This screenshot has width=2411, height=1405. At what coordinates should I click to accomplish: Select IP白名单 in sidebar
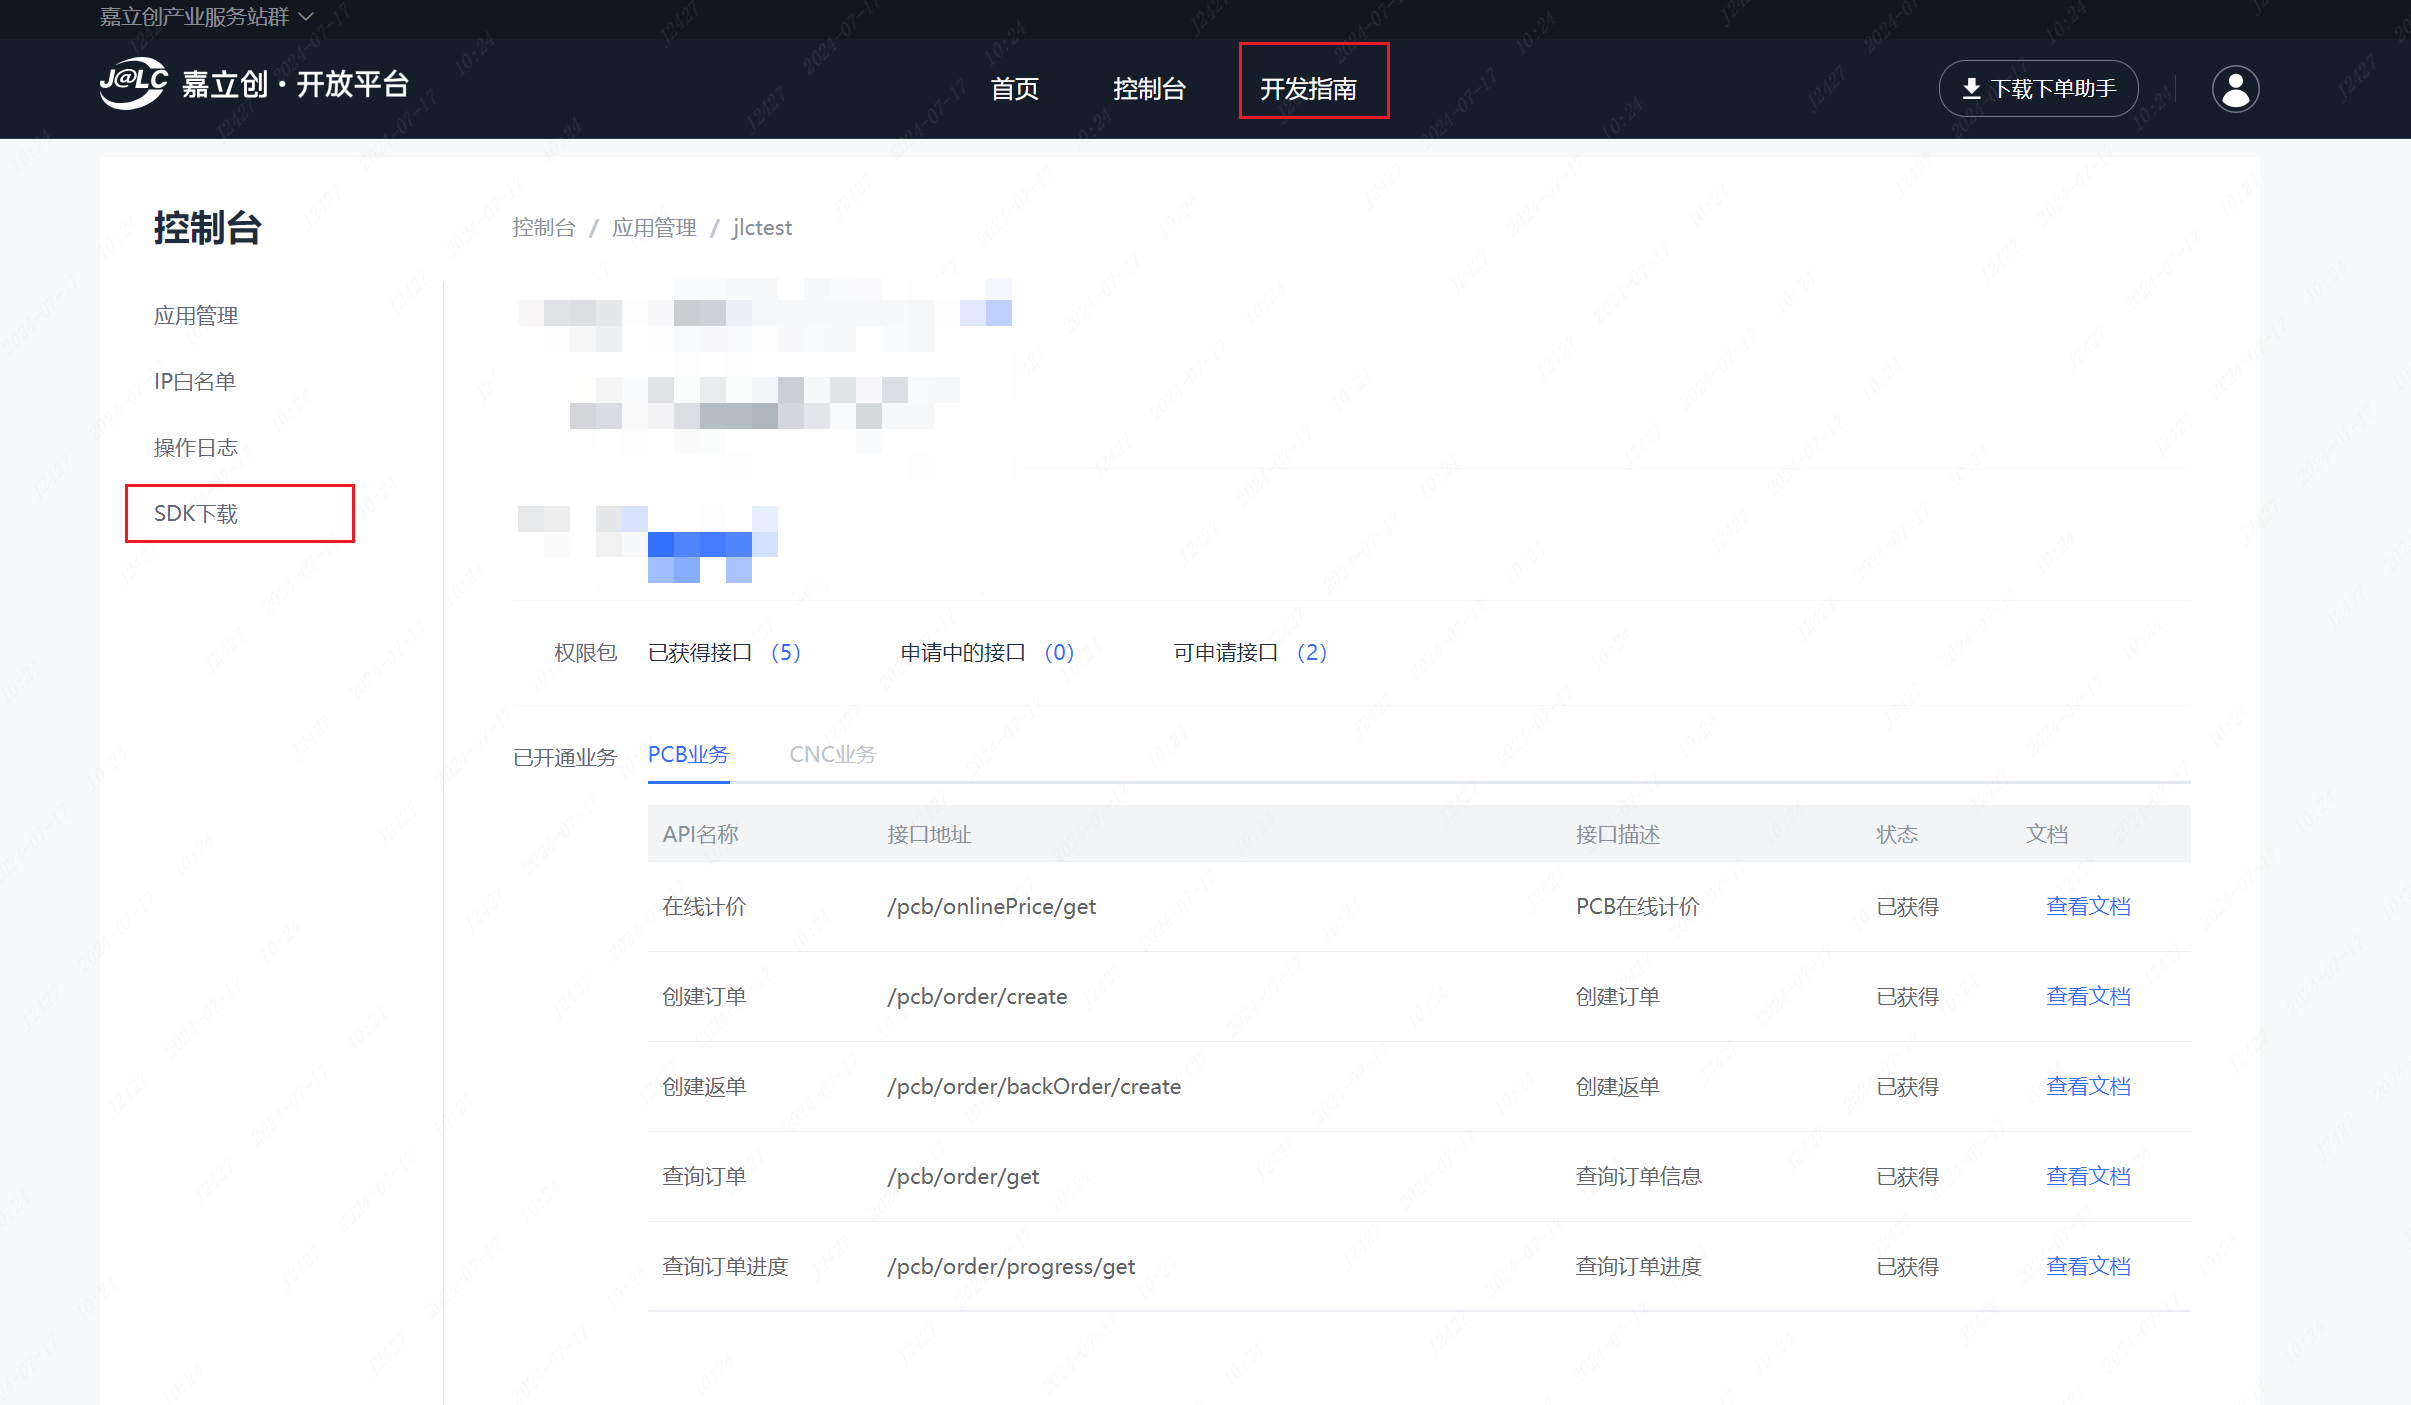point(195,382)
